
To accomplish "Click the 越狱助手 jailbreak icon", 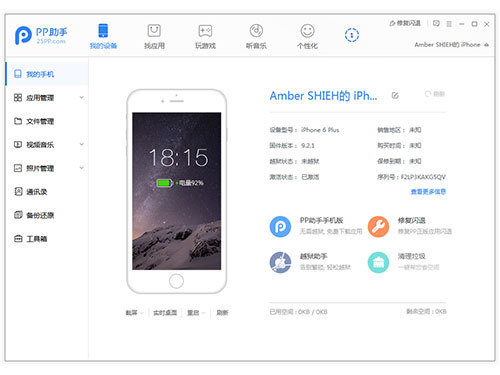I will point(280,262).
